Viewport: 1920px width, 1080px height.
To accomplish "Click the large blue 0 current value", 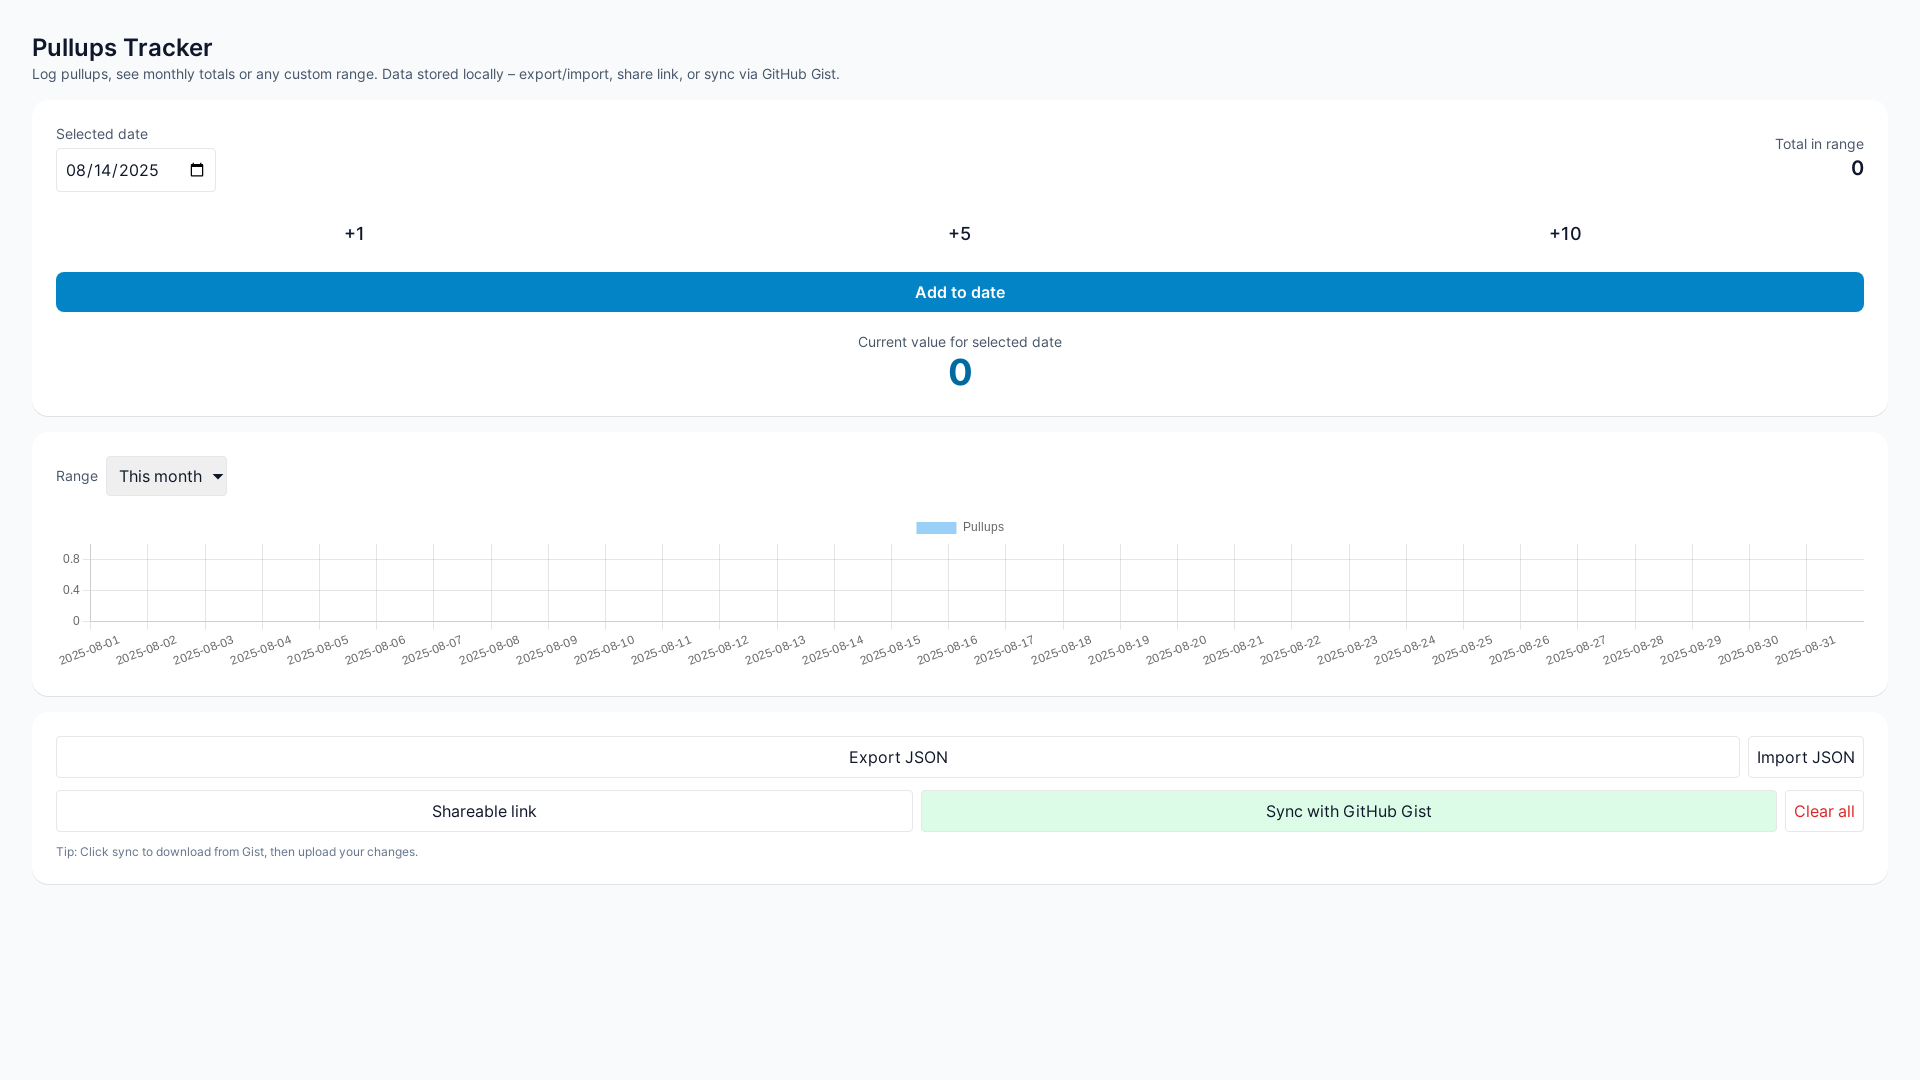I will (960, 373).
